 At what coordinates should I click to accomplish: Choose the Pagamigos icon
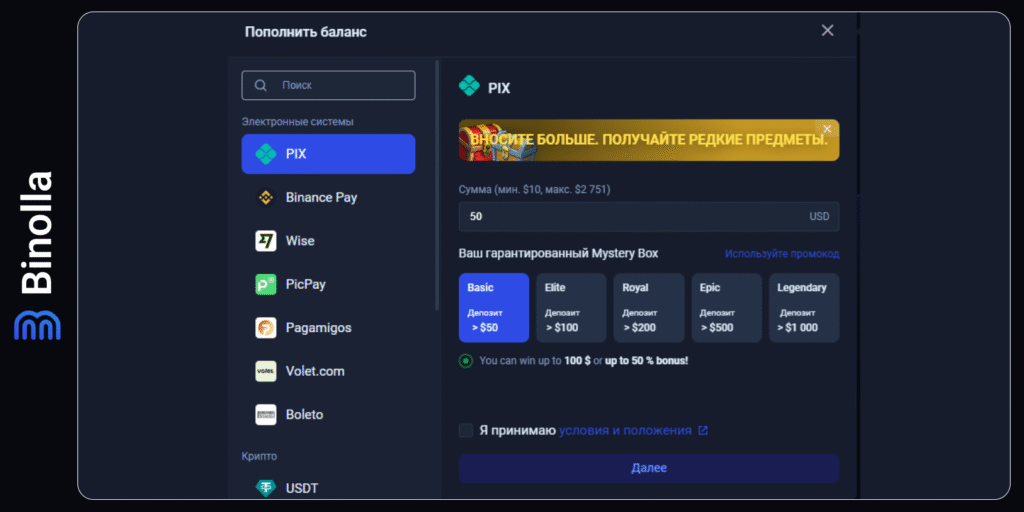click(266, 328)
